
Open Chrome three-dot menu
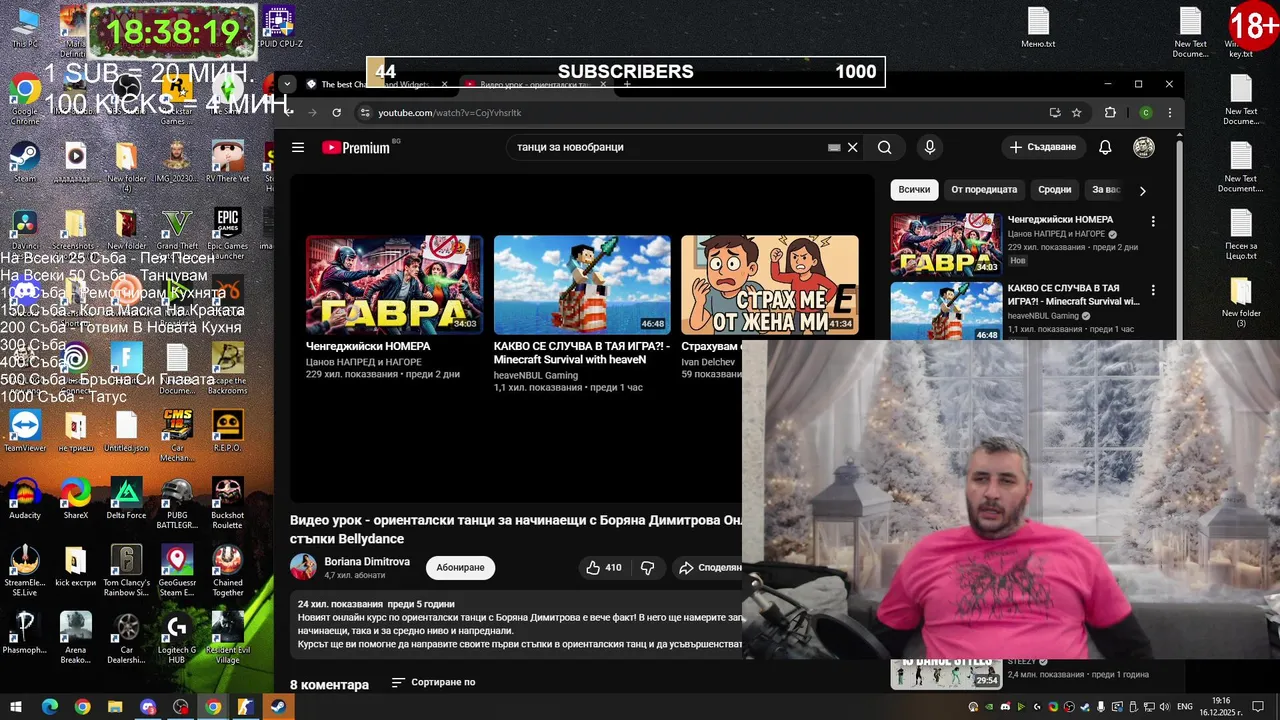coord(1170,113)
